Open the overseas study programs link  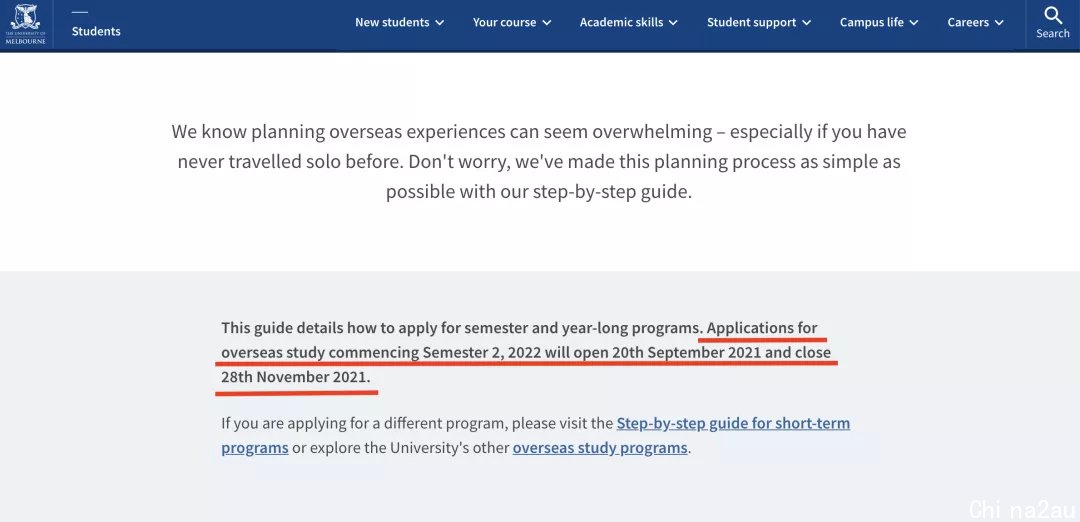click(x=600, y=448)
